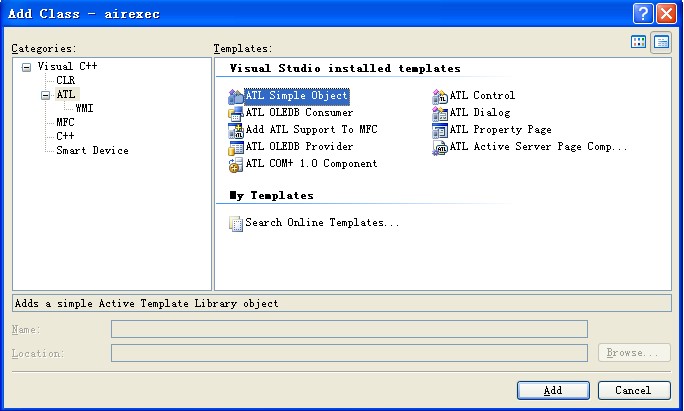Click the Add button
This screenshot has width=684, height=411.
coord(553,390)
